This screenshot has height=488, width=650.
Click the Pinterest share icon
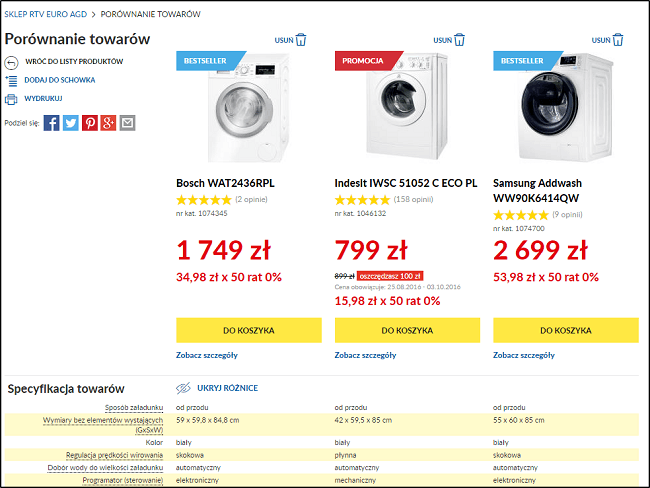point(90,123)
